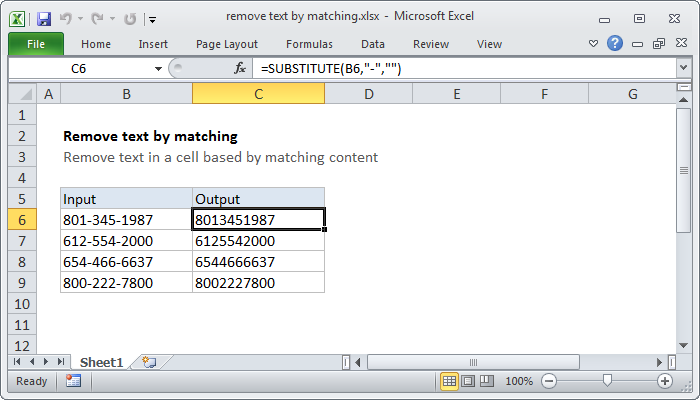Click the zoom slider handle
This screenshot has height=400, width=700.
[x=606, y=381]
